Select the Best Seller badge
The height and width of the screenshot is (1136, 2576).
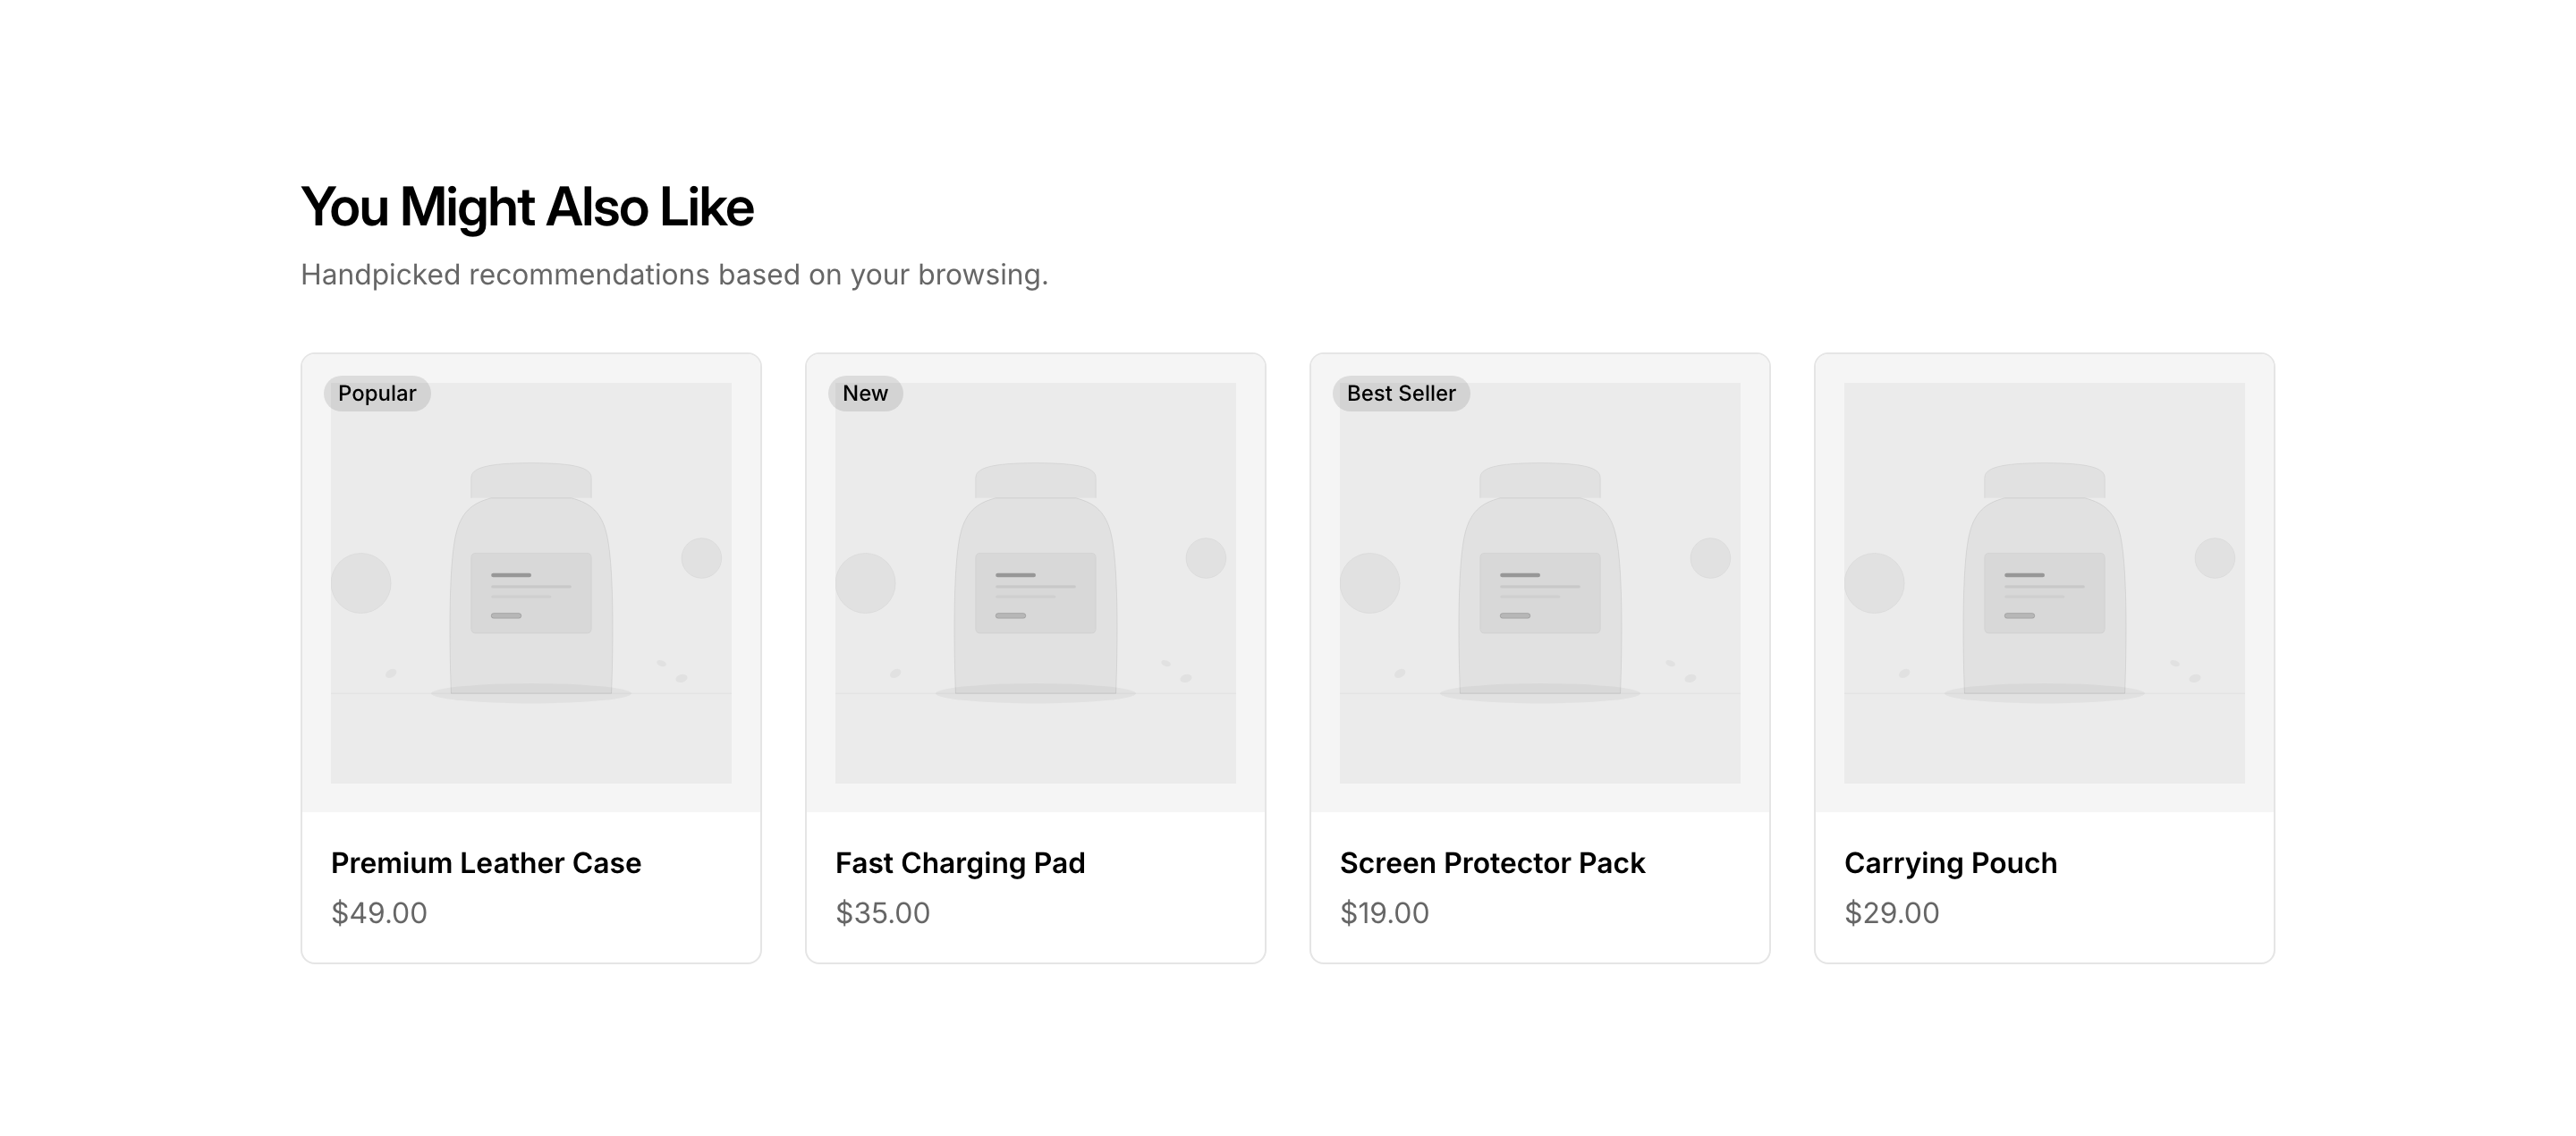(x=1401, y=393)
